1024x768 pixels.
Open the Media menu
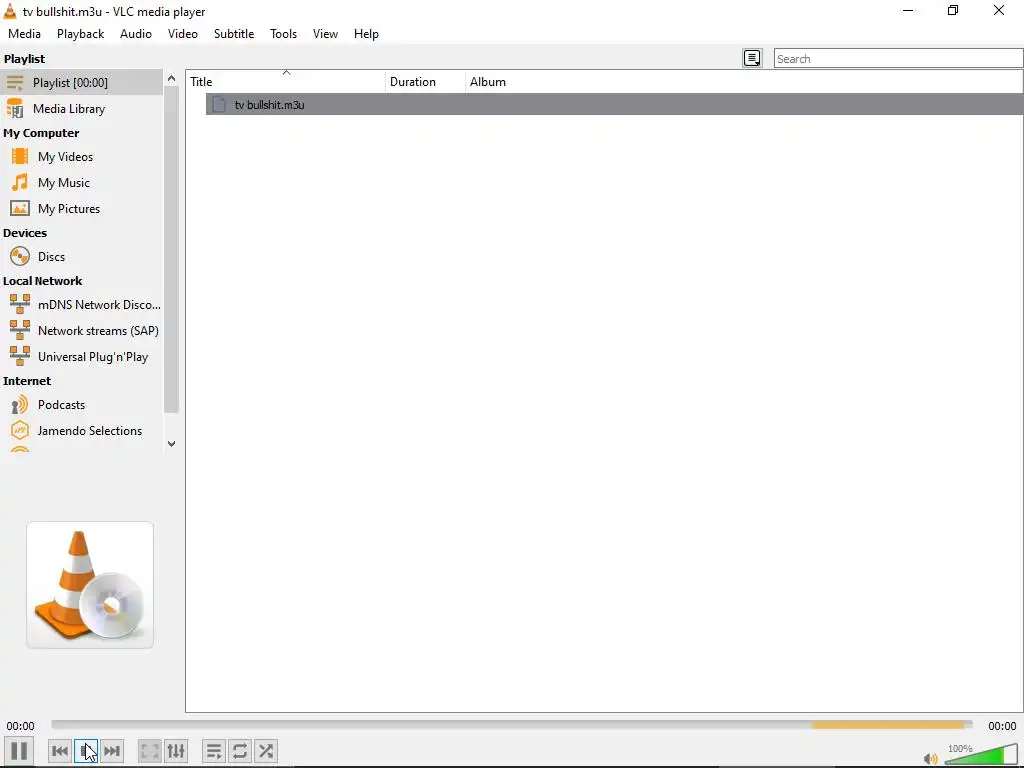coord(24,34)
